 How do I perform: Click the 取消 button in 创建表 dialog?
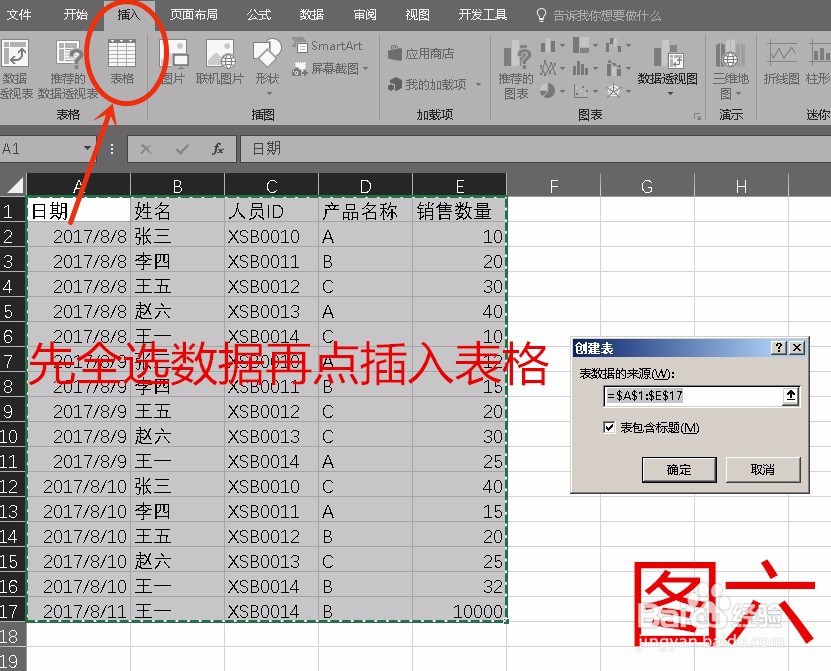[x=764, y=469]
